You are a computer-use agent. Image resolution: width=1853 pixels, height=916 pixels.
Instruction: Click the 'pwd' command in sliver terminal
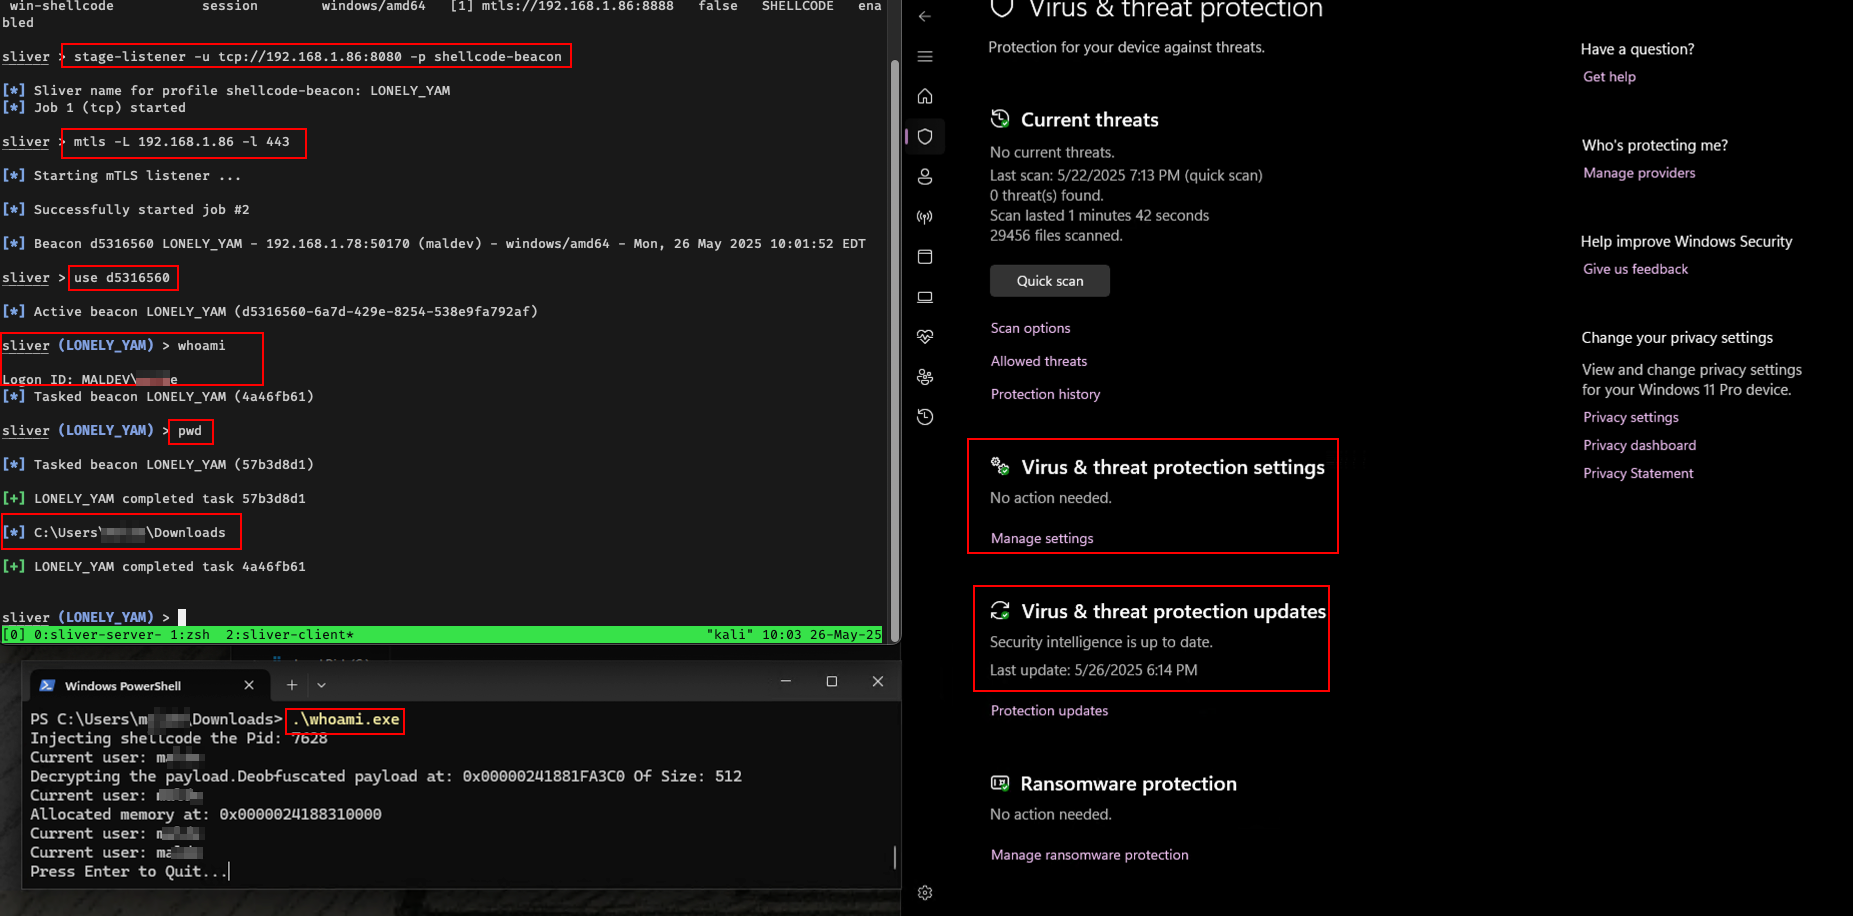coord(190,431)
